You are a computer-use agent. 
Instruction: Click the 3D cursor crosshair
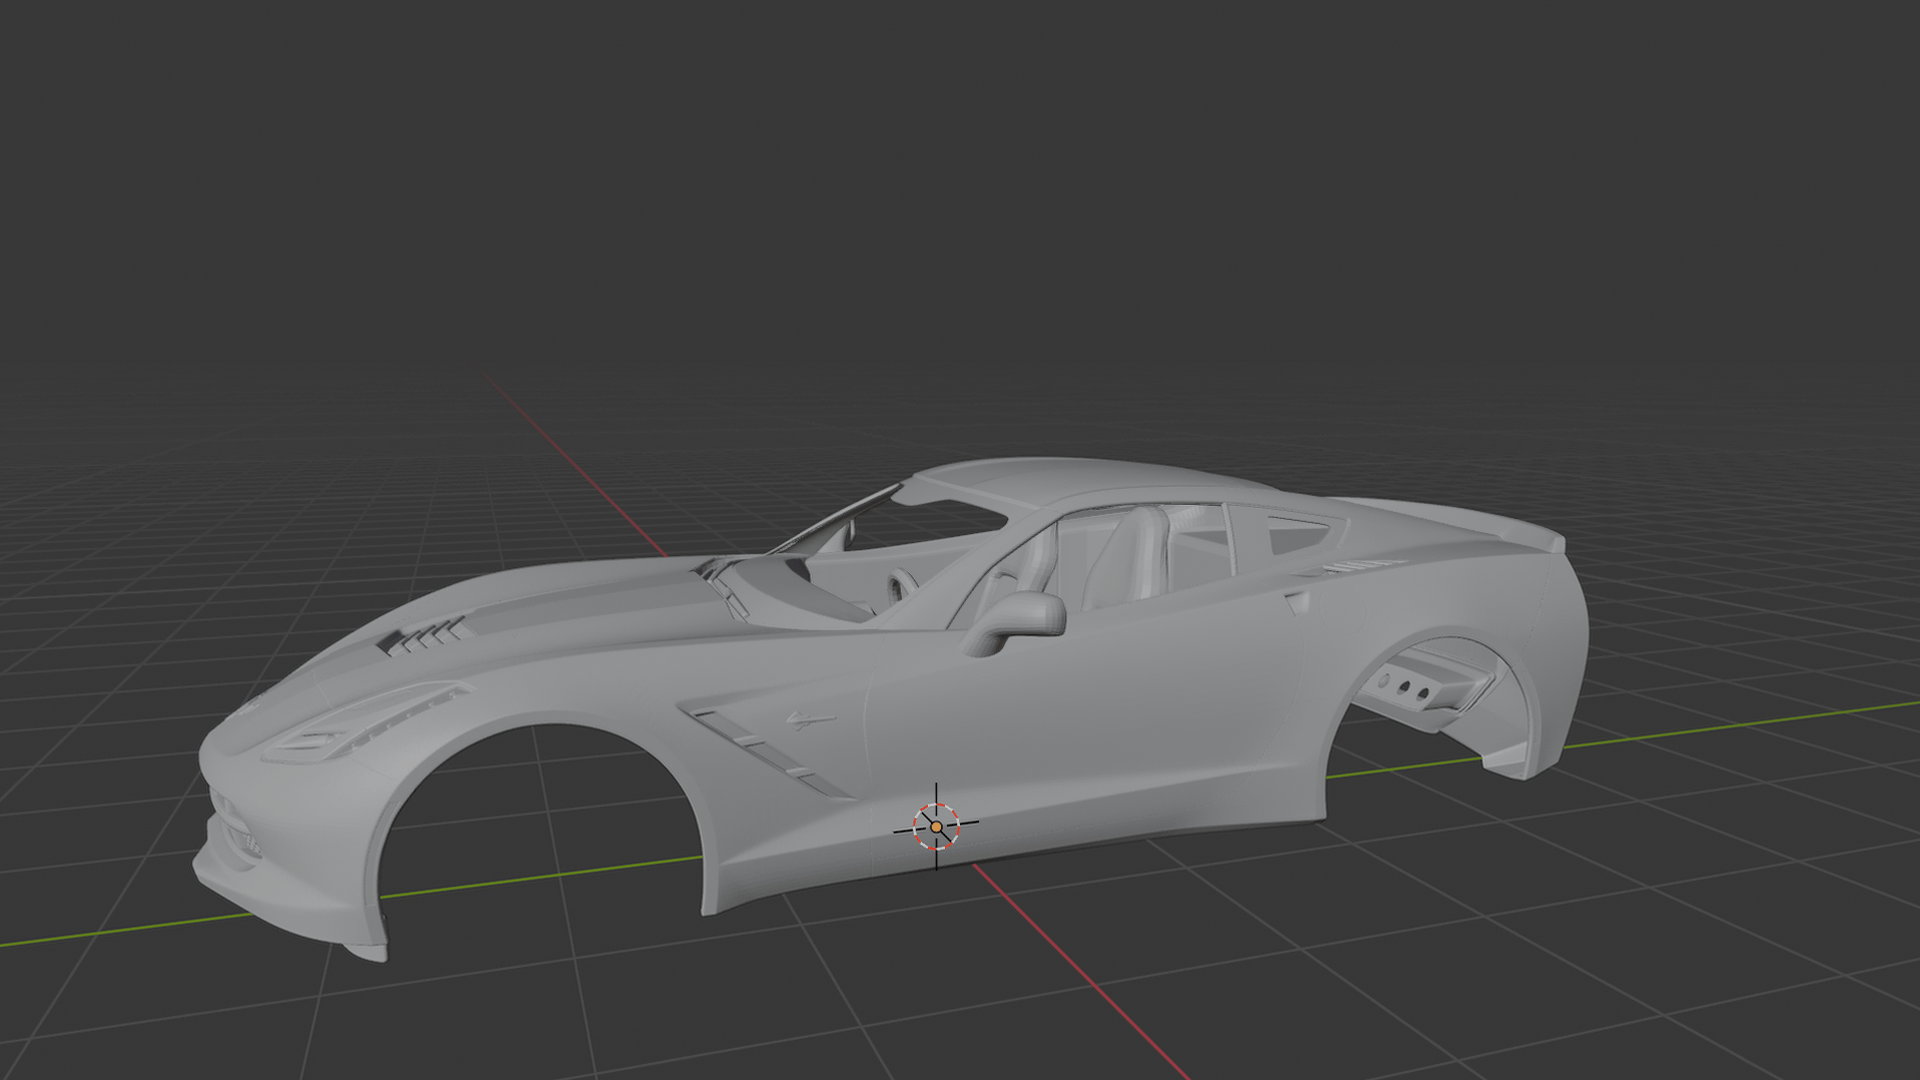pyautogui.click(x=936, y=827)
